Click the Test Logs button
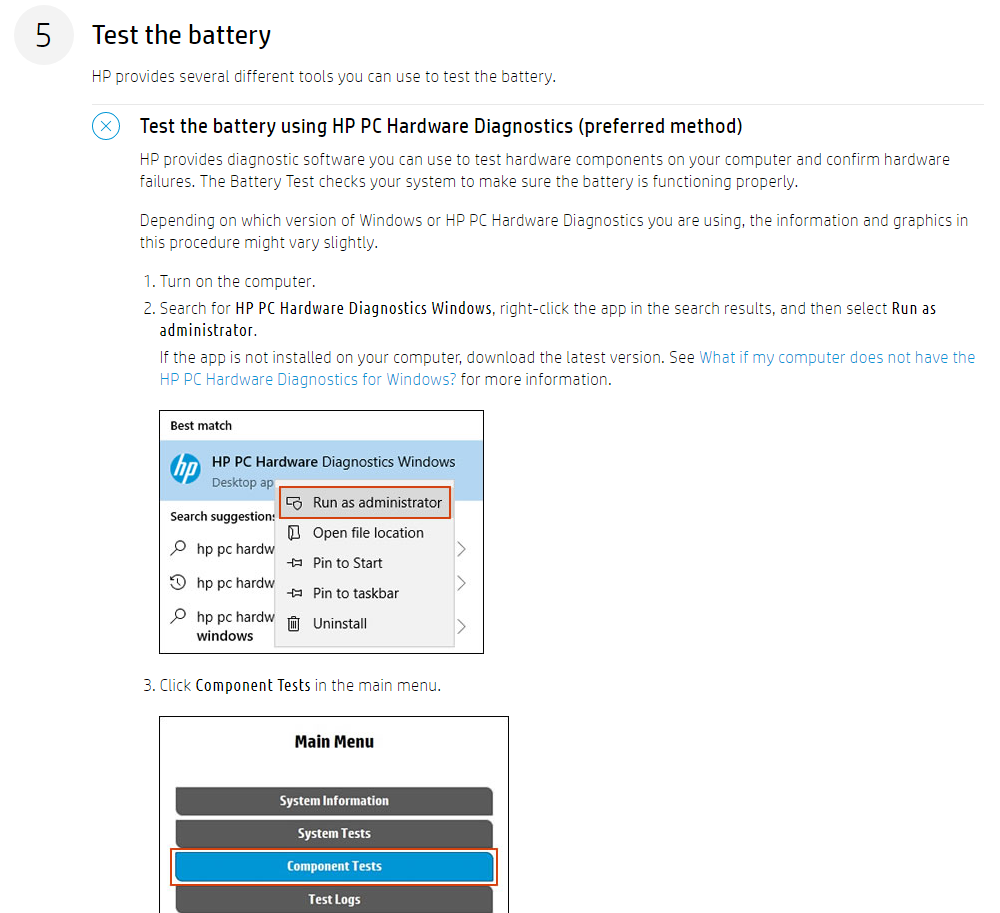Screen dimensions: 1000x913 [x=334, y=898]
